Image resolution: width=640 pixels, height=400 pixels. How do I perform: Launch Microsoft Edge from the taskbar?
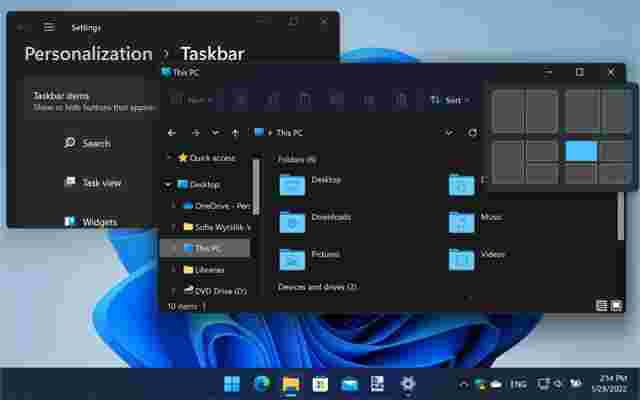point(262,384)
